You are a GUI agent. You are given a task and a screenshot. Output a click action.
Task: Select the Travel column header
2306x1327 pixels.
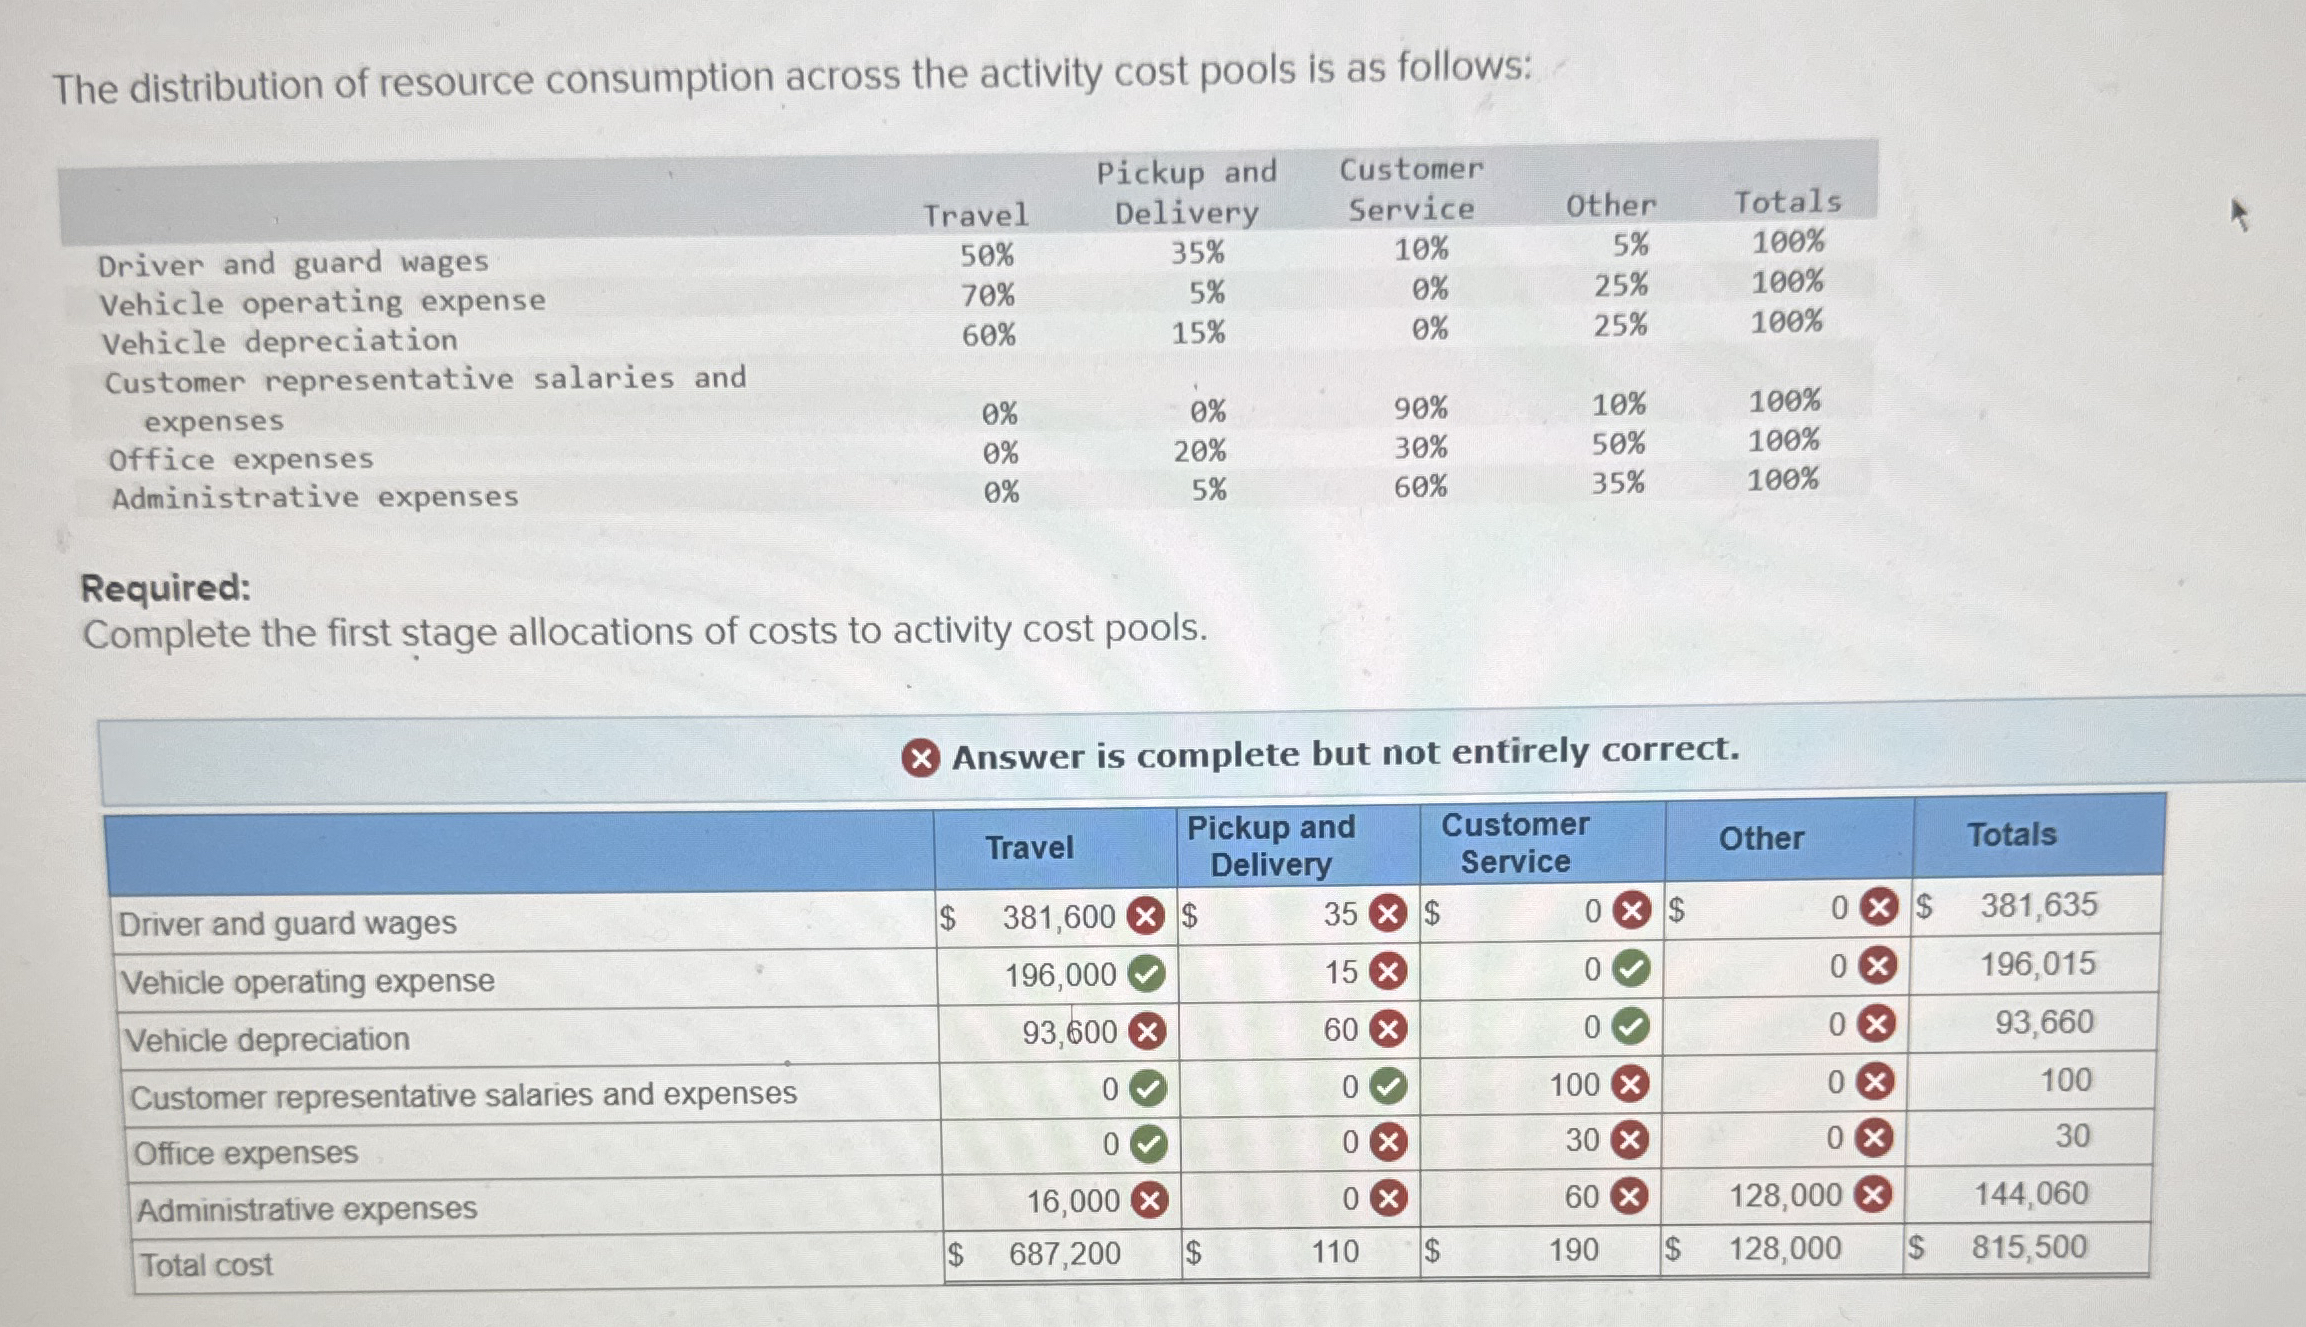coord(1030,845)
